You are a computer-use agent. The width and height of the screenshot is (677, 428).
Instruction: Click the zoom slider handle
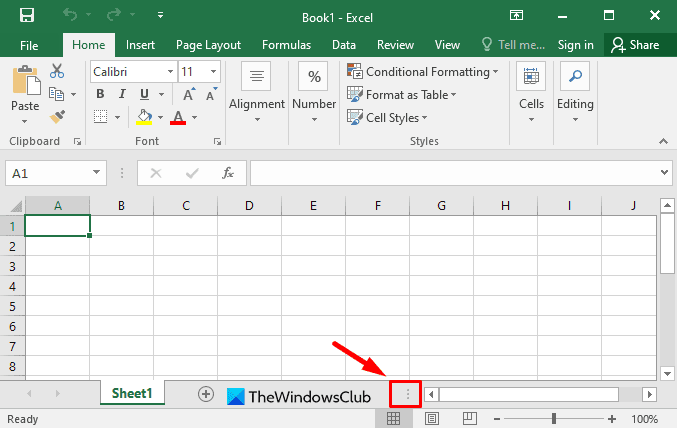554,418
